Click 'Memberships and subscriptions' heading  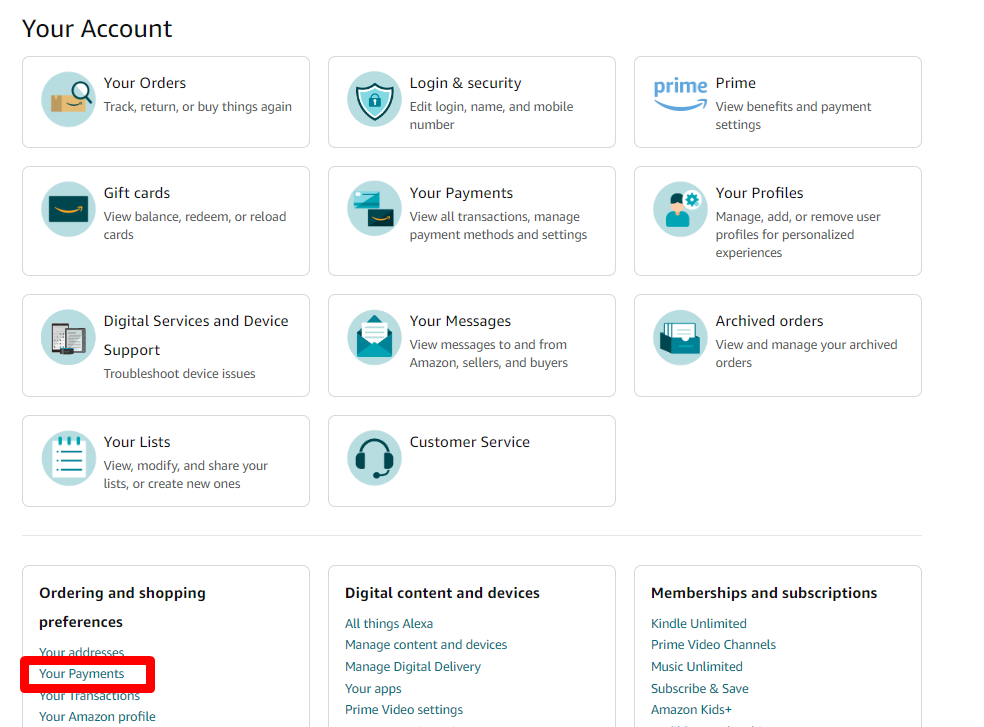point(764,593)
